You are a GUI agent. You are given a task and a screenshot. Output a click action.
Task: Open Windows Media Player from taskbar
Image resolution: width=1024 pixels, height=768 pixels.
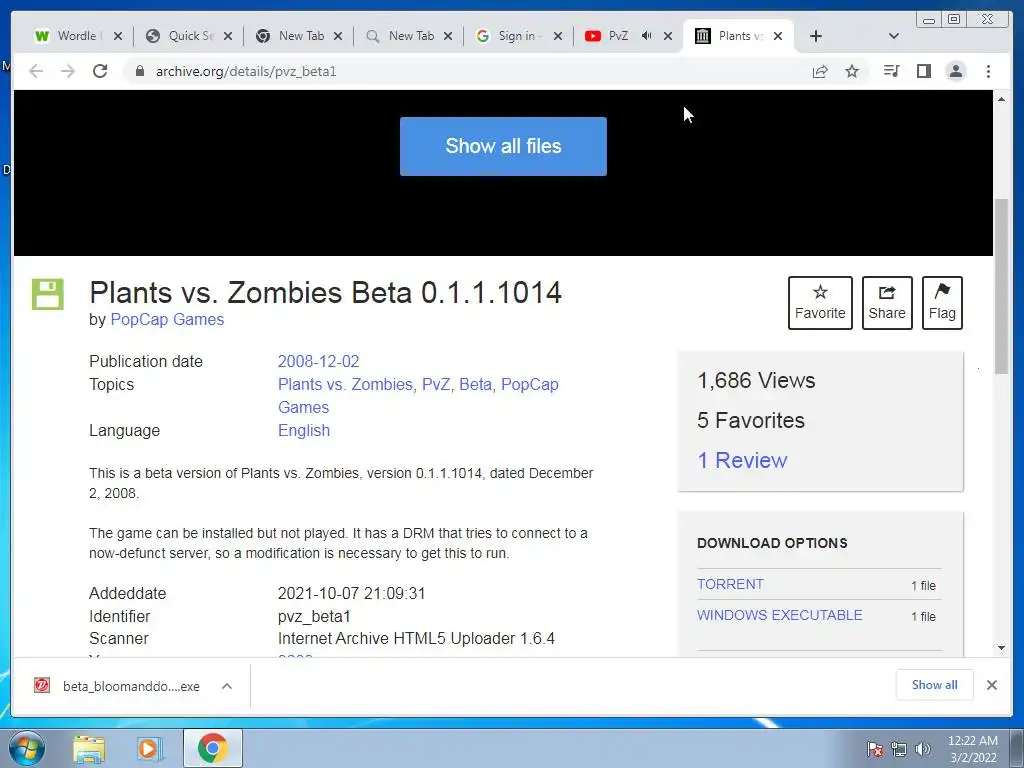pos(149,748)
